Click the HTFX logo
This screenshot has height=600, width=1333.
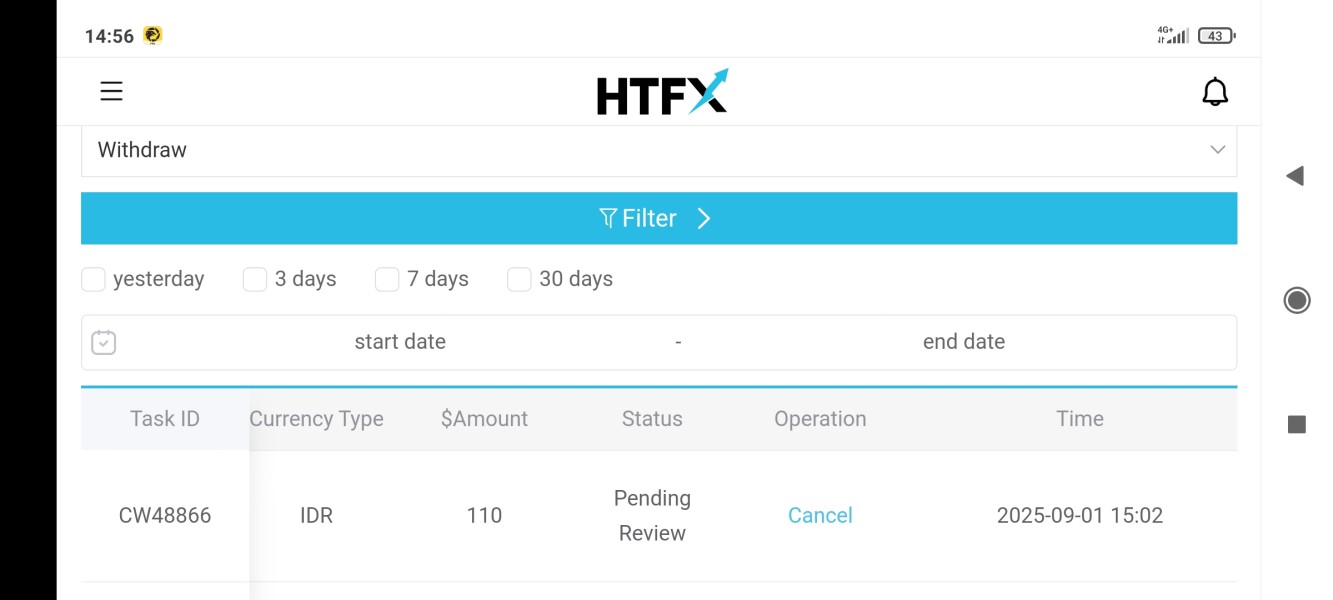662,93
